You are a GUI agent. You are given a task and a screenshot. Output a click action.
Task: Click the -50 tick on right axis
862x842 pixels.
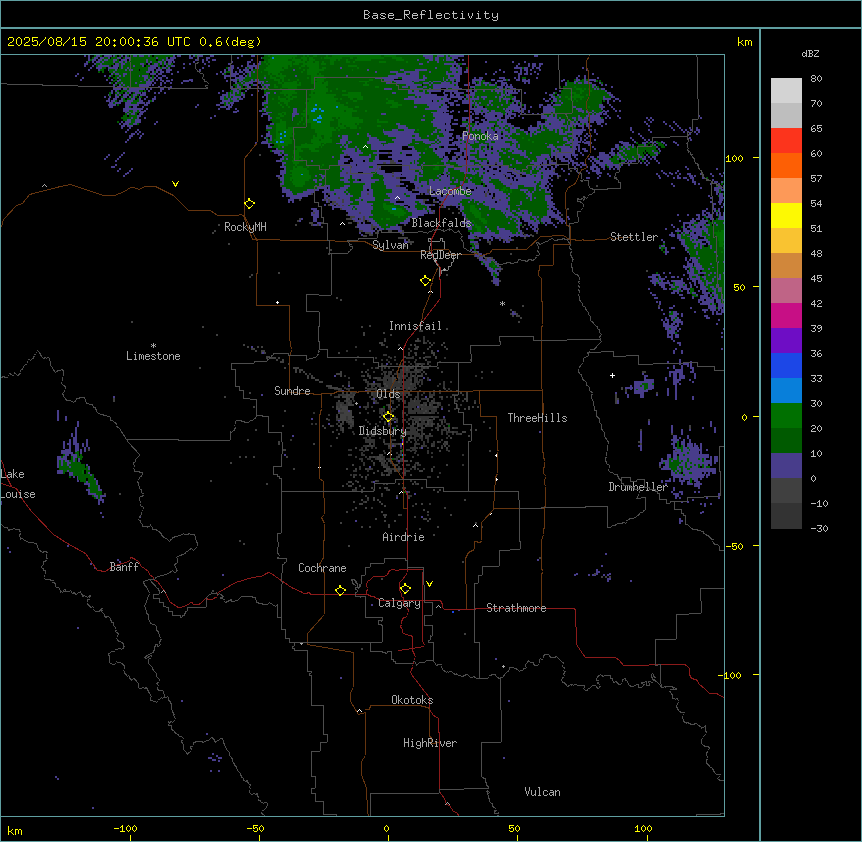tap(734, 546)
